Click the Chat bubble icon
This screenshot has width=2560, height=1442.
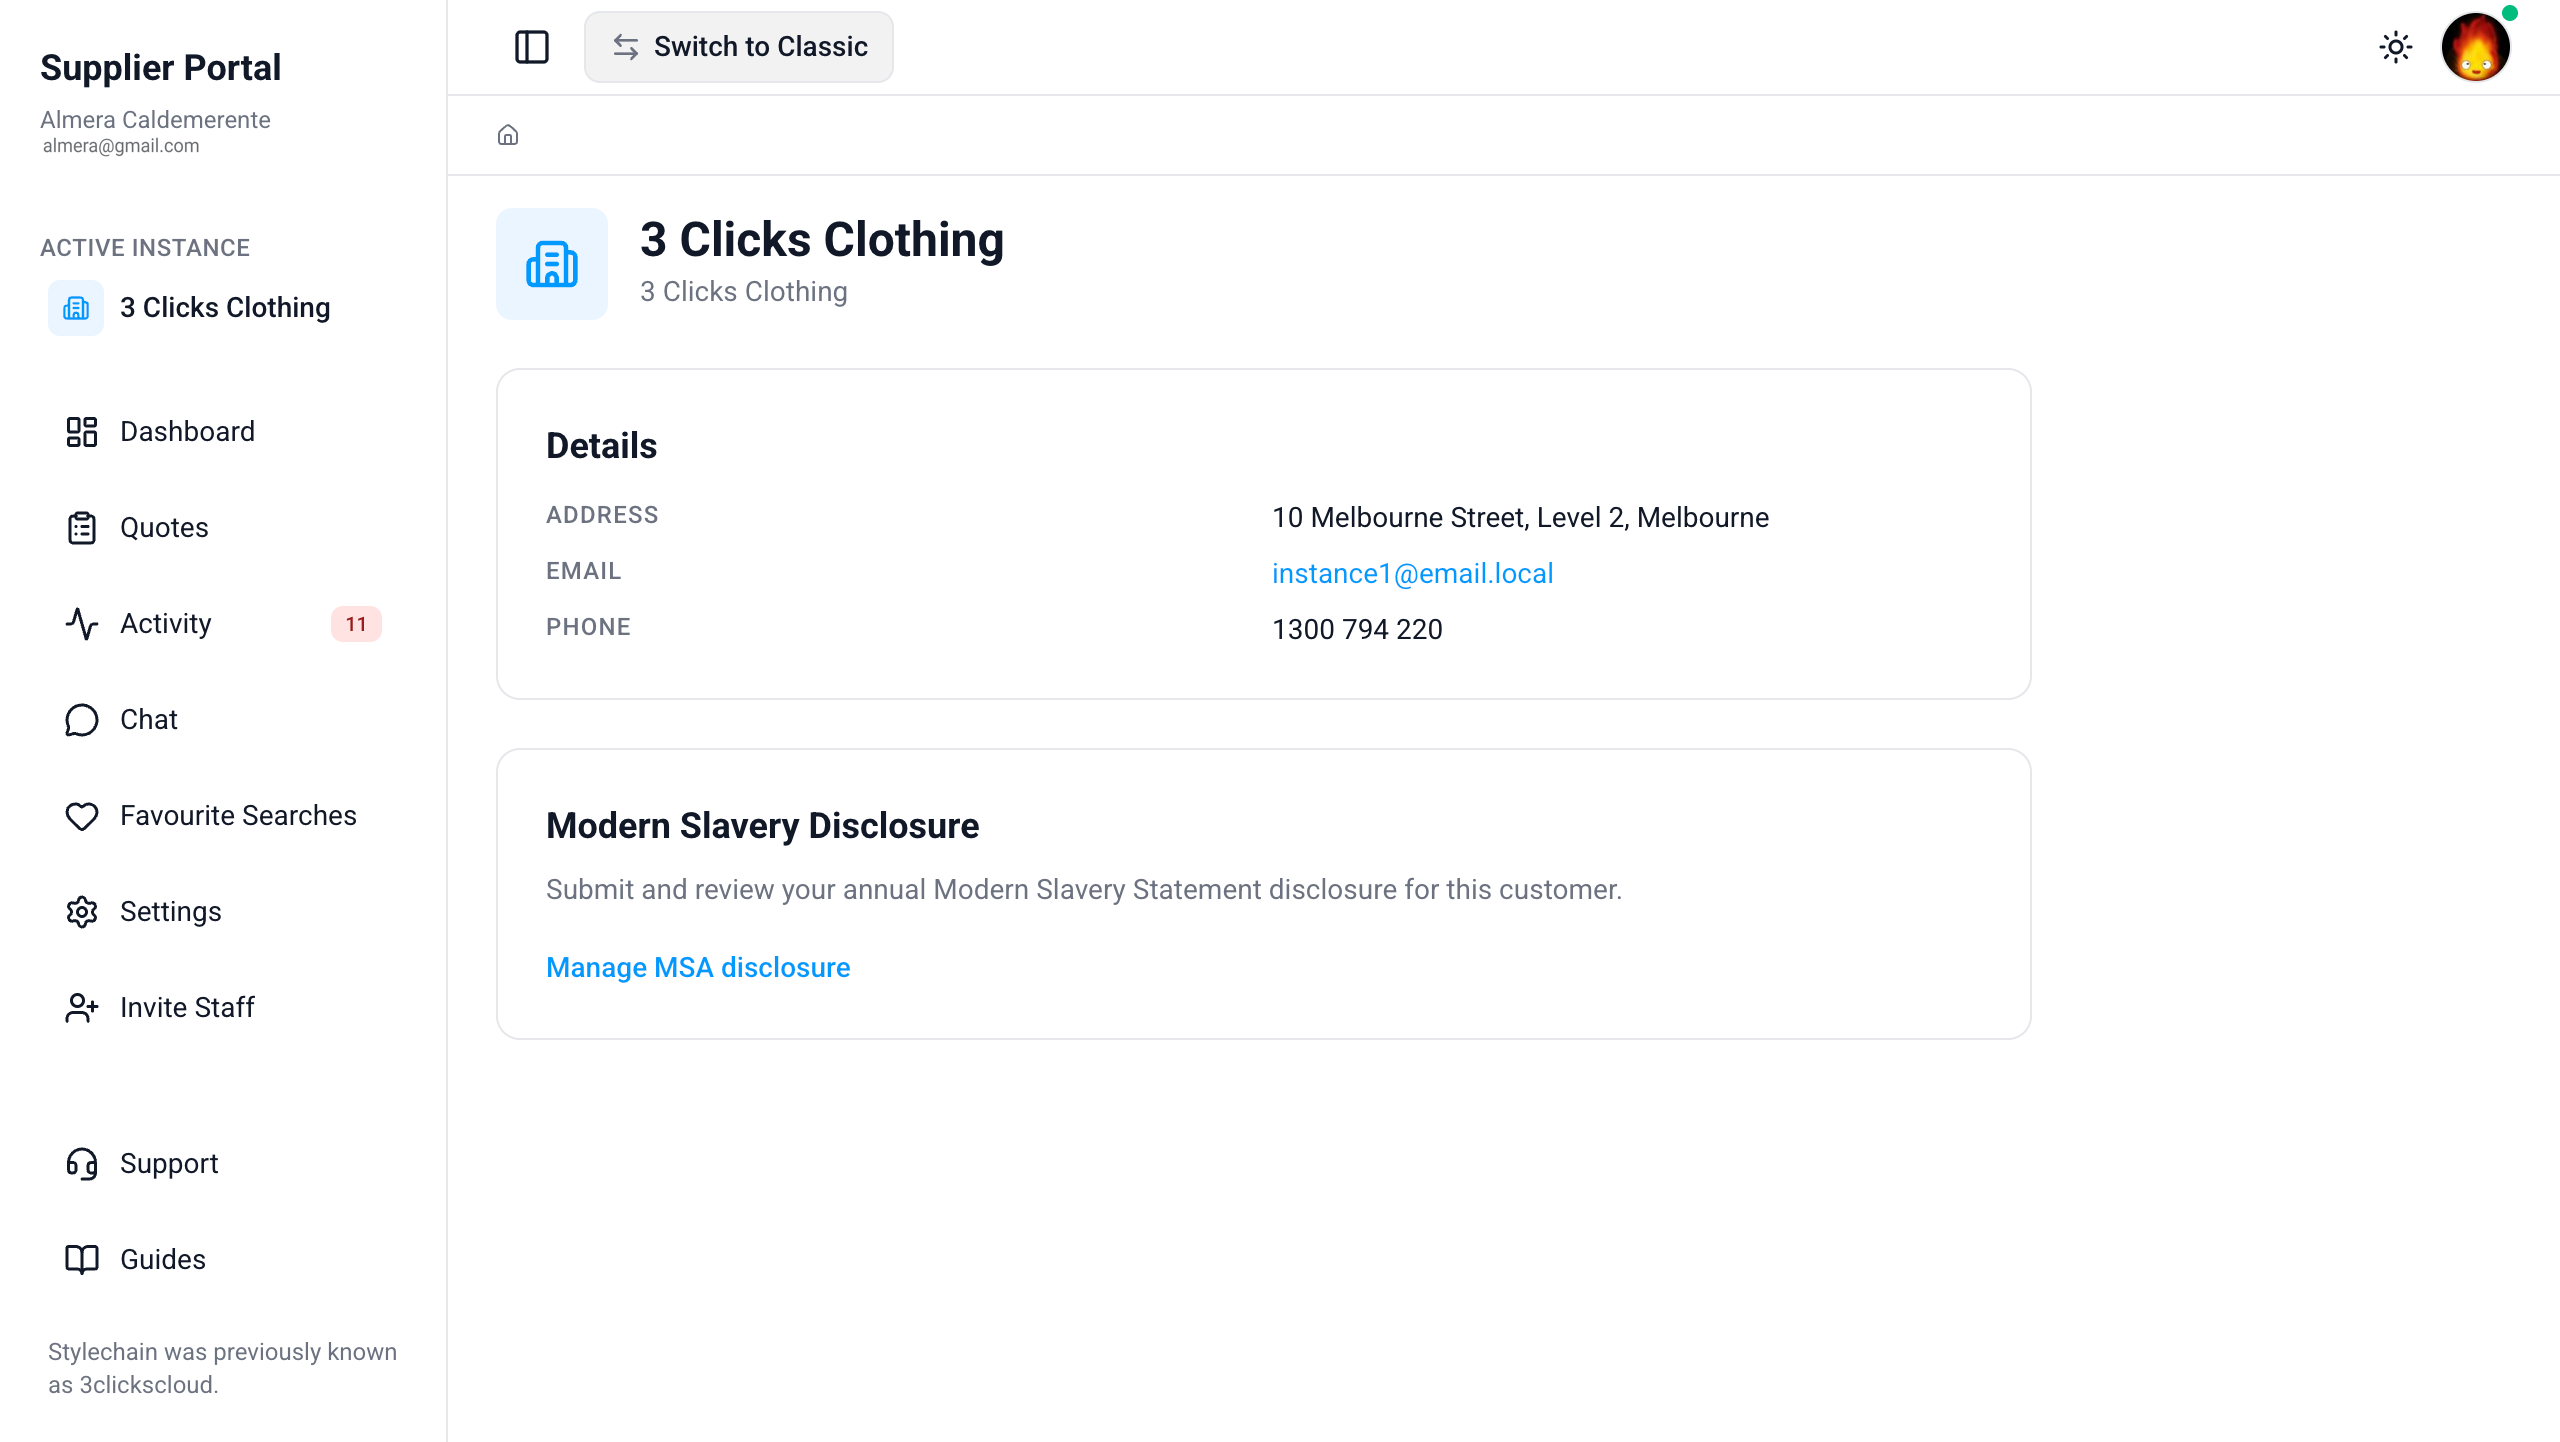pos(82,720)
